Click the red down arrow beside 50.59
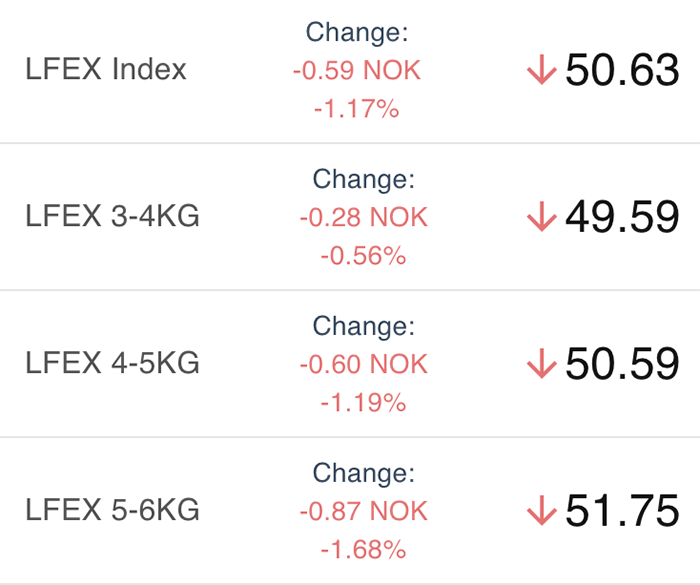Viewport: 700px width, 585px height. point(542,363)
